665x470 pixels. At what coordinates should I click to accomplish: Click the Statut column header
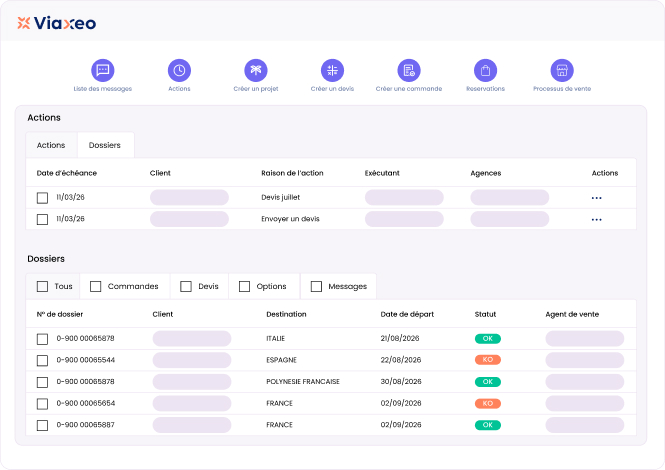(485, 314)
